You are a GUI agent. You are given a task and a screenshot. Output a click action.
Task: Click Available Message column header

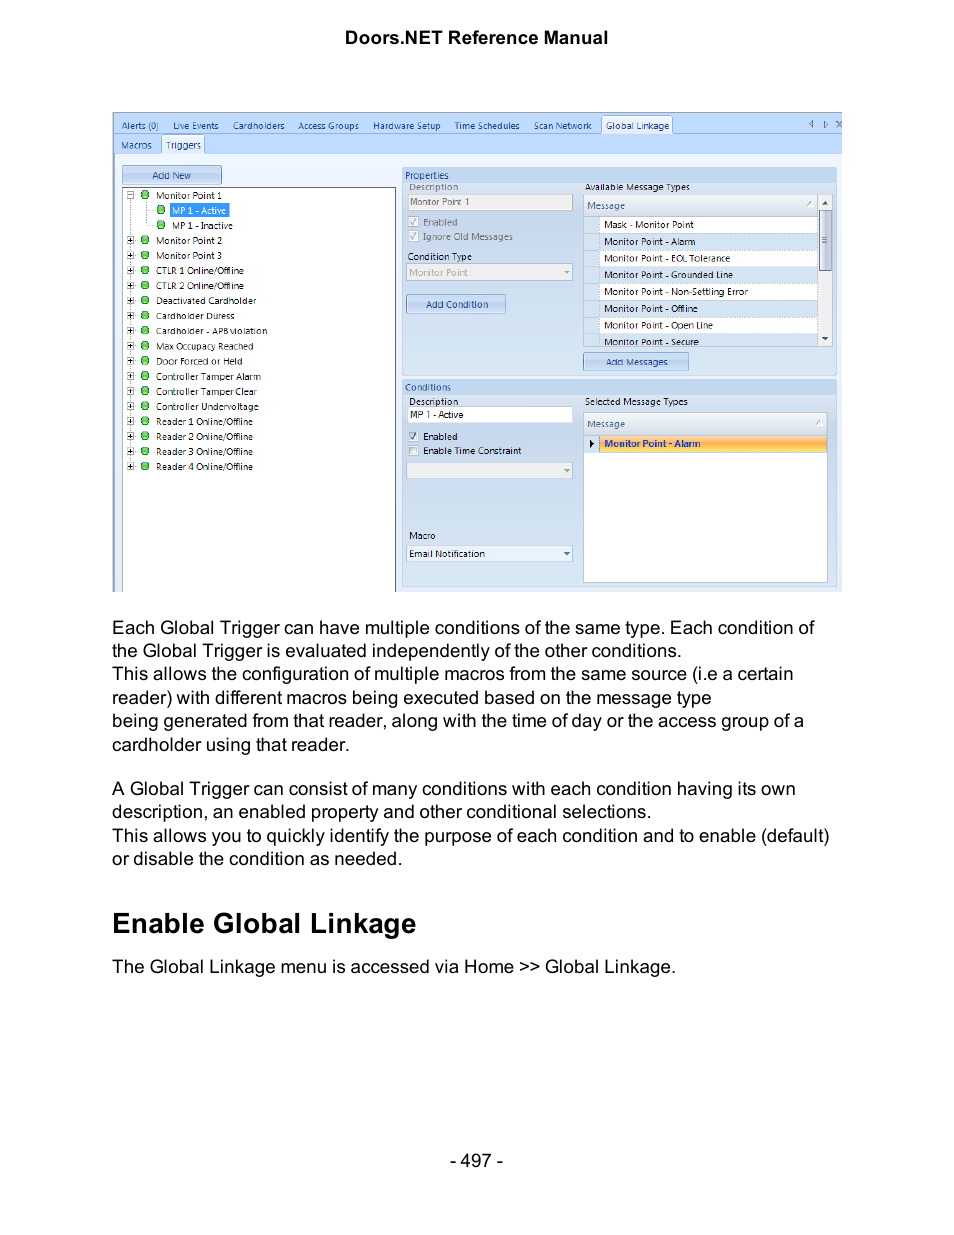[x=700, y=205]
